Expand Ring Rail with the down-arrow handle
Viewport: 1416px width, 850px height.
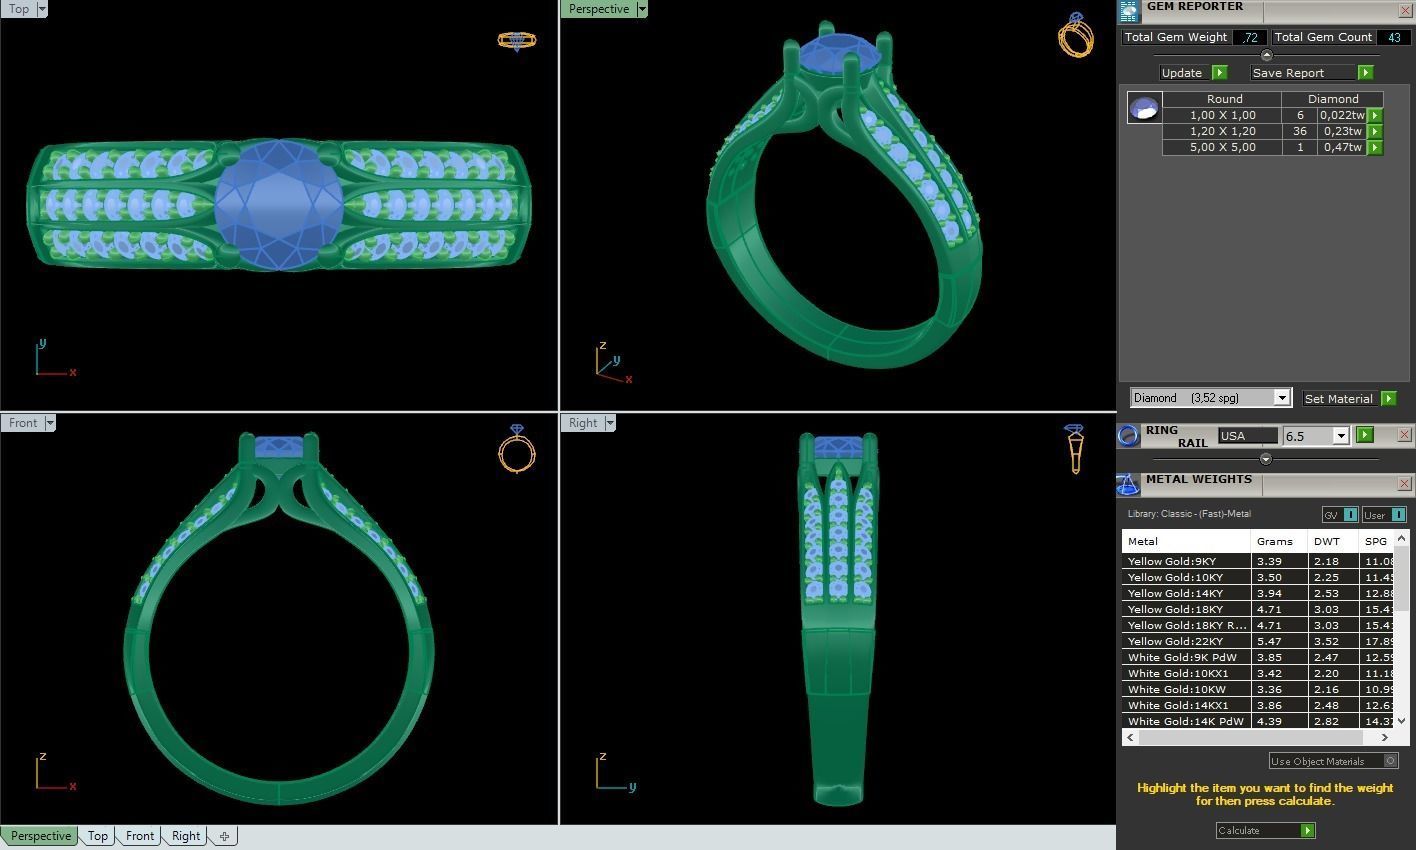[x=1266, y=459]
